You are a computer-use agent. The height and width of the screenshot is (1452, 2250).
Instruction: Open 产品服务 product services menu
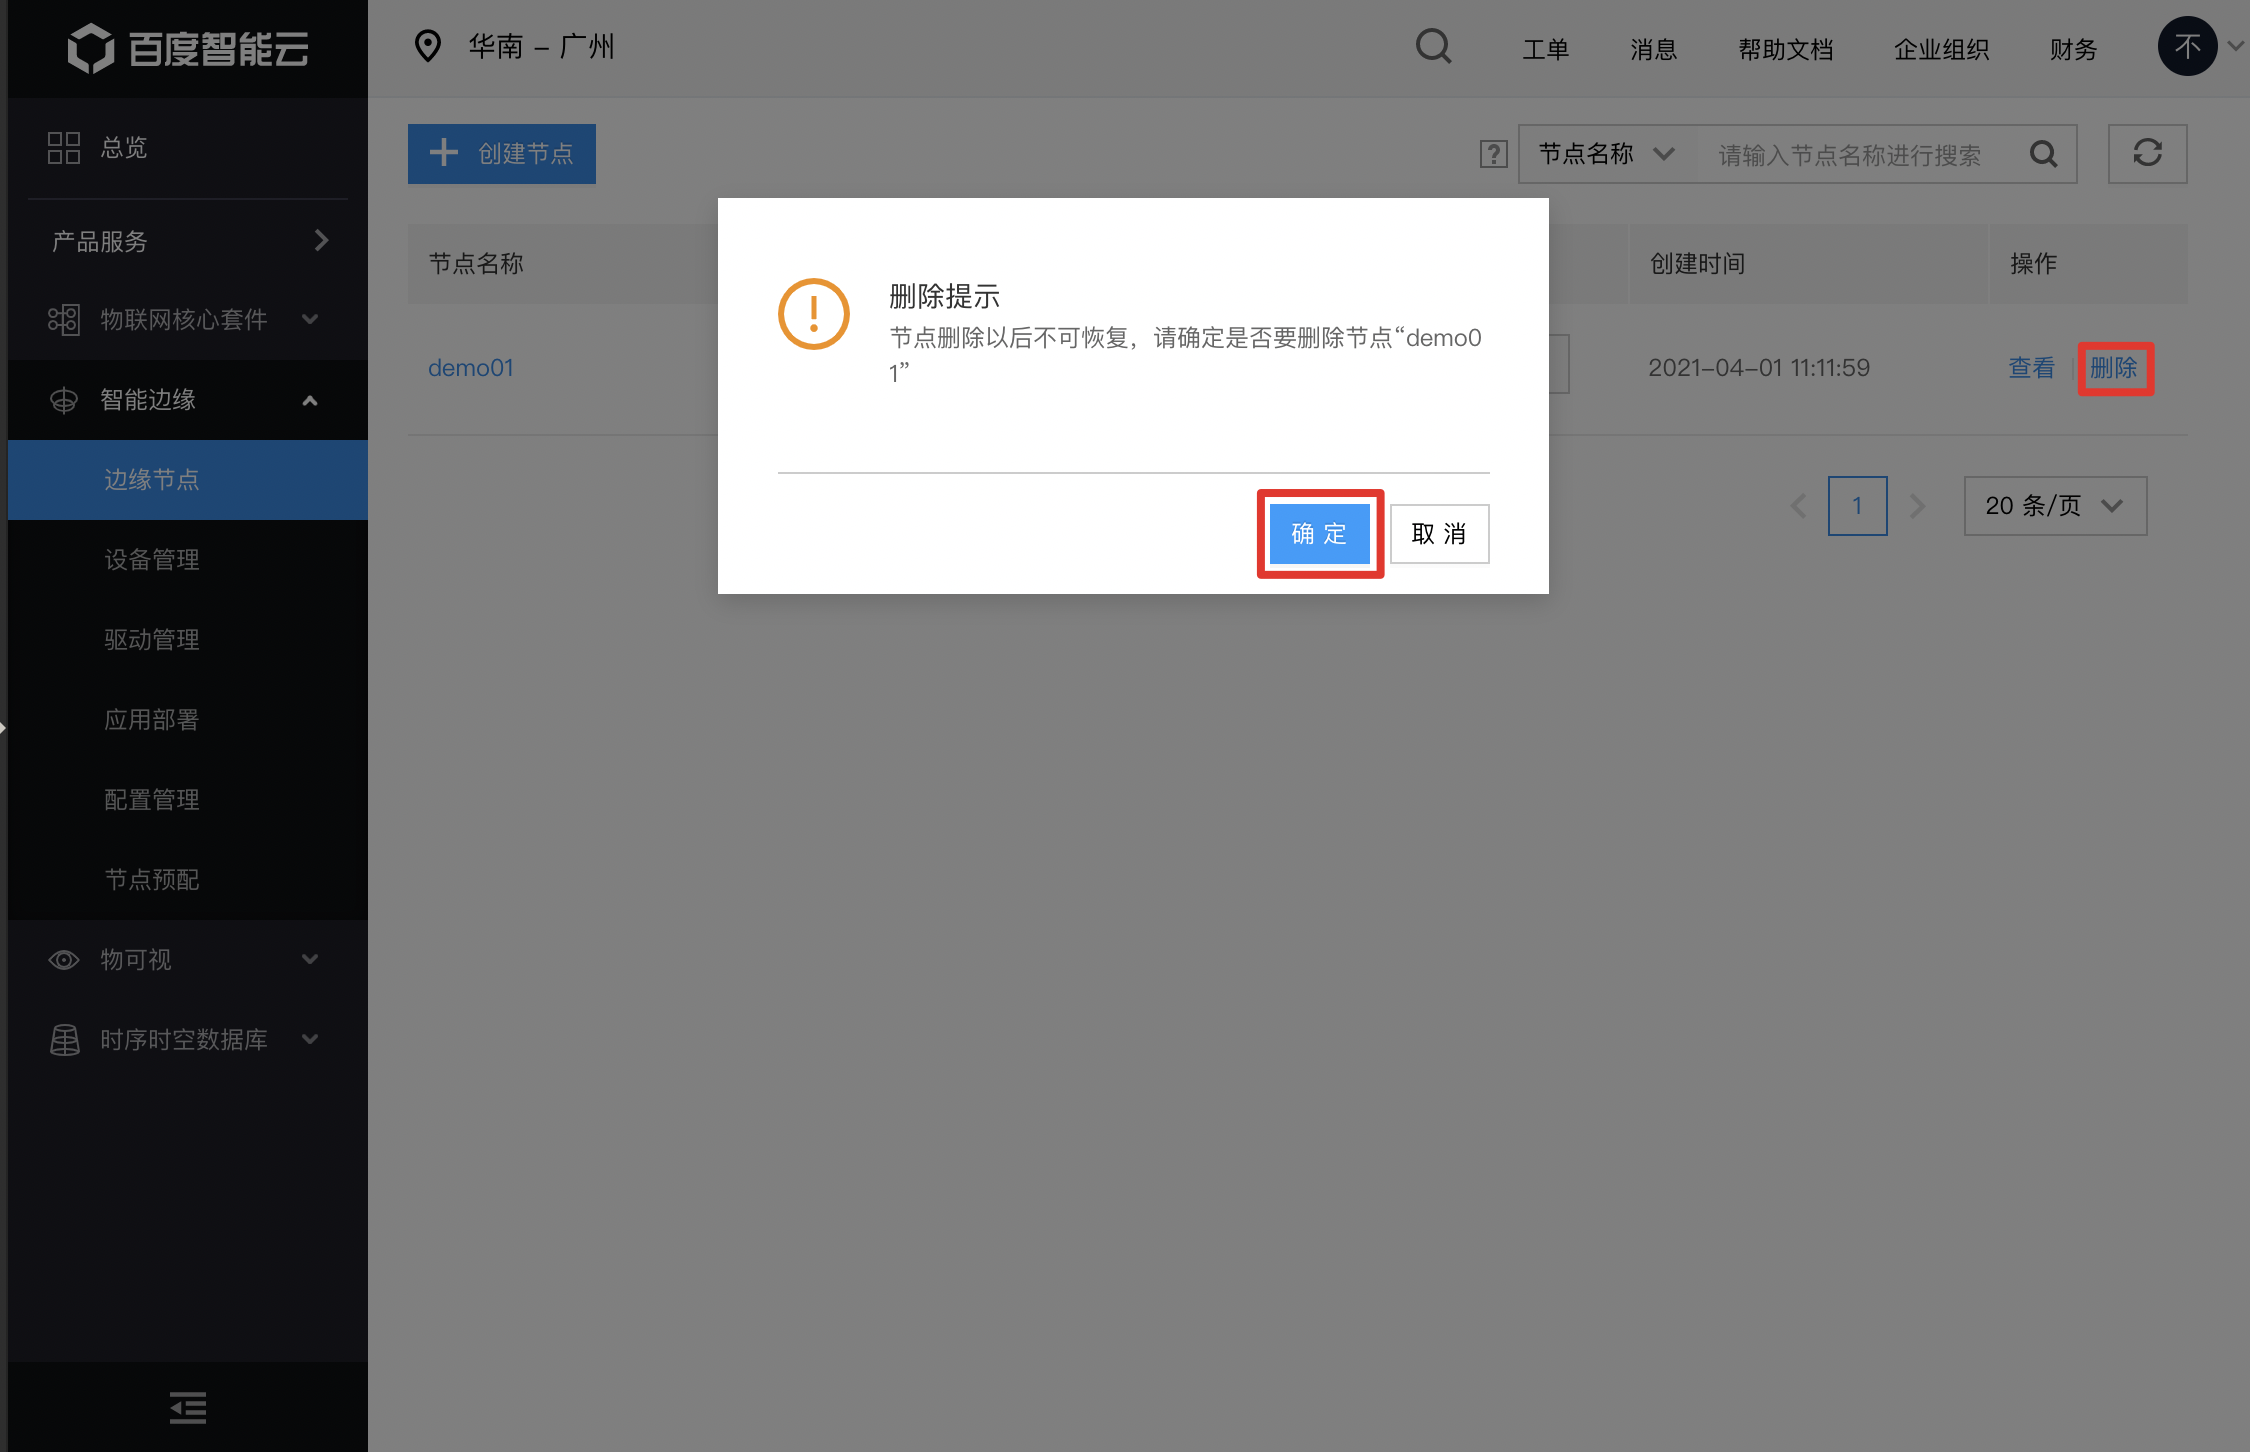(x=188, y=241)
